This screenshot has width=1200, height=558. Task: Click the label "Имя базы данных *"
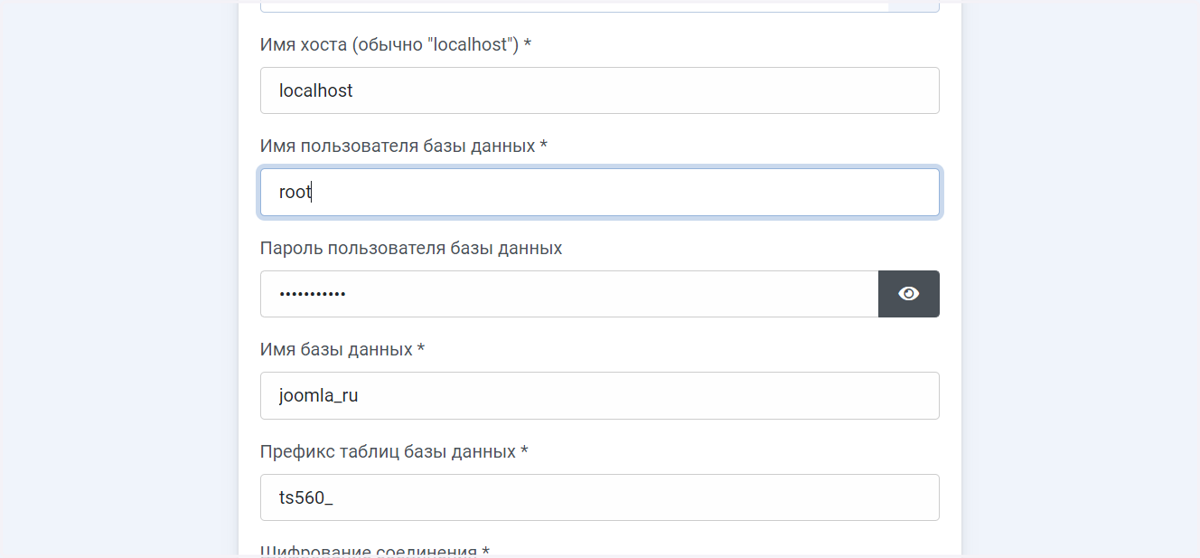[x=343, y=350]
